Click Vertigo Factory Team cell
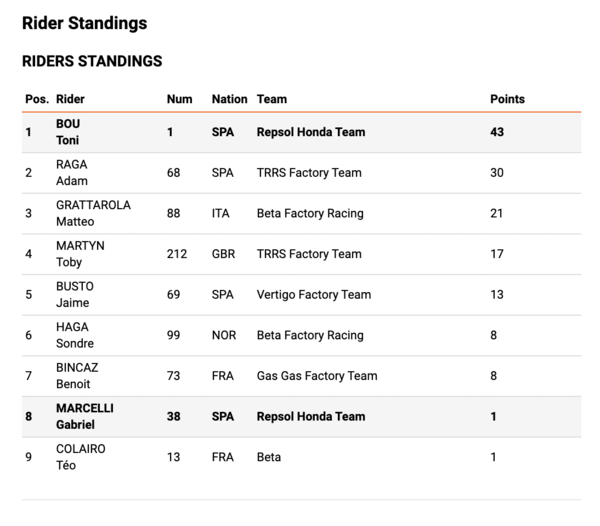The image size is (600, 526). (x=314, y=295)
